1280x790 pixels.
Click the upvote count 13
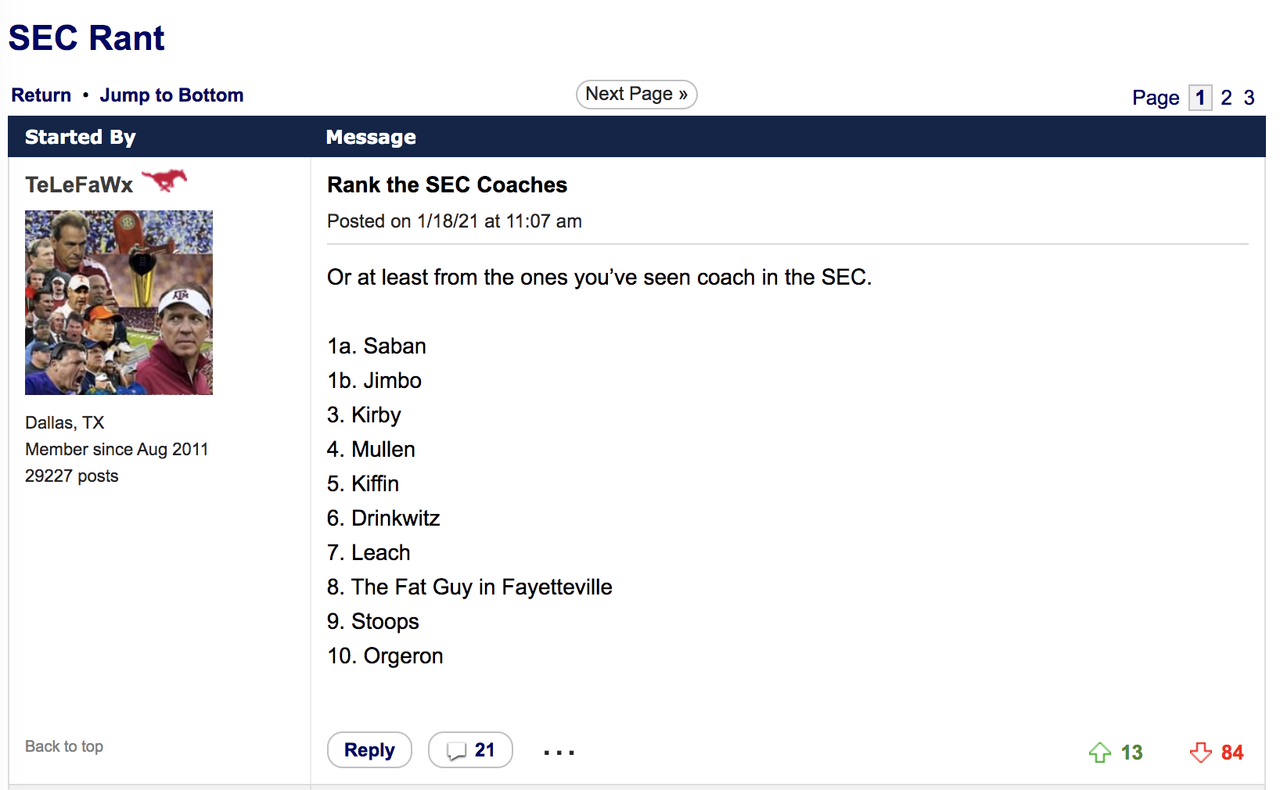[1132, 753]
